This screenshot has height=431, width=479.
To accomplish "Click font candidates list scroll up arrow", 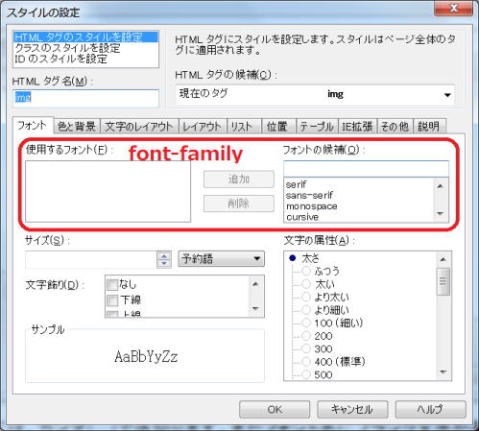I will [x=441, y=186].
